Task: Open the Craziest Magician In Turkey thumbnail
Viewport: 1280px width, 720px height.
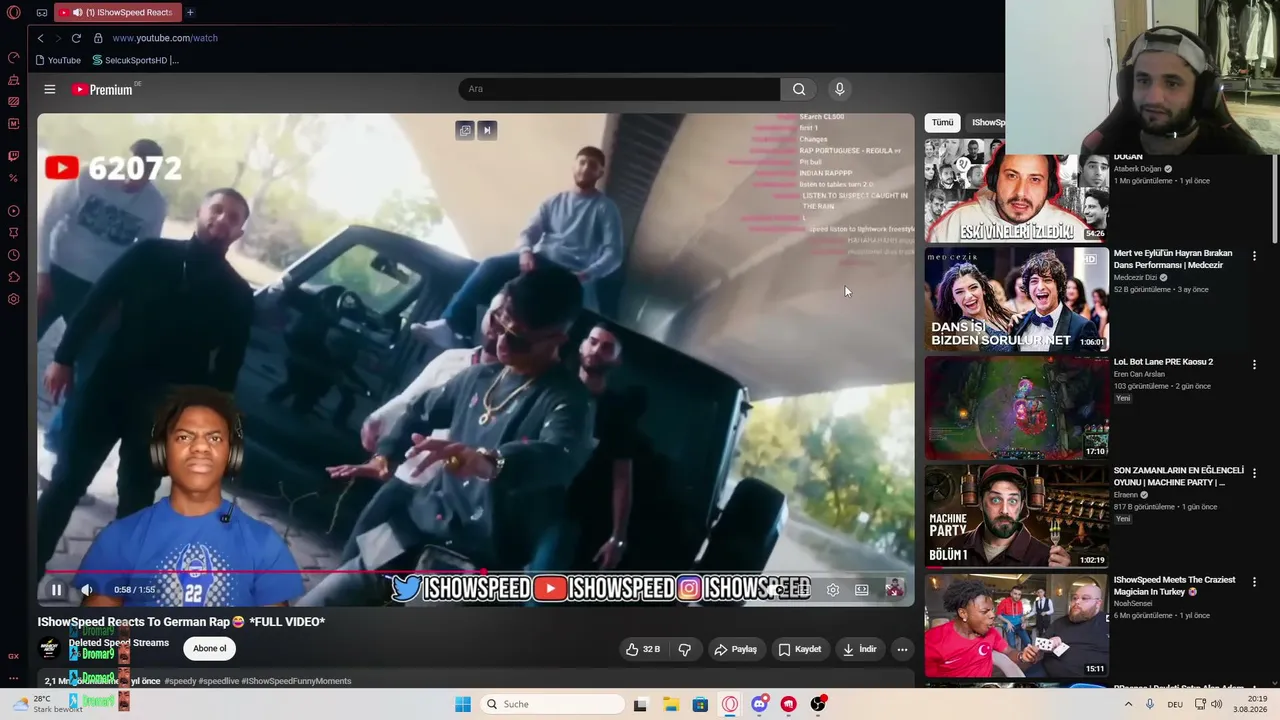Action: 1016,626
